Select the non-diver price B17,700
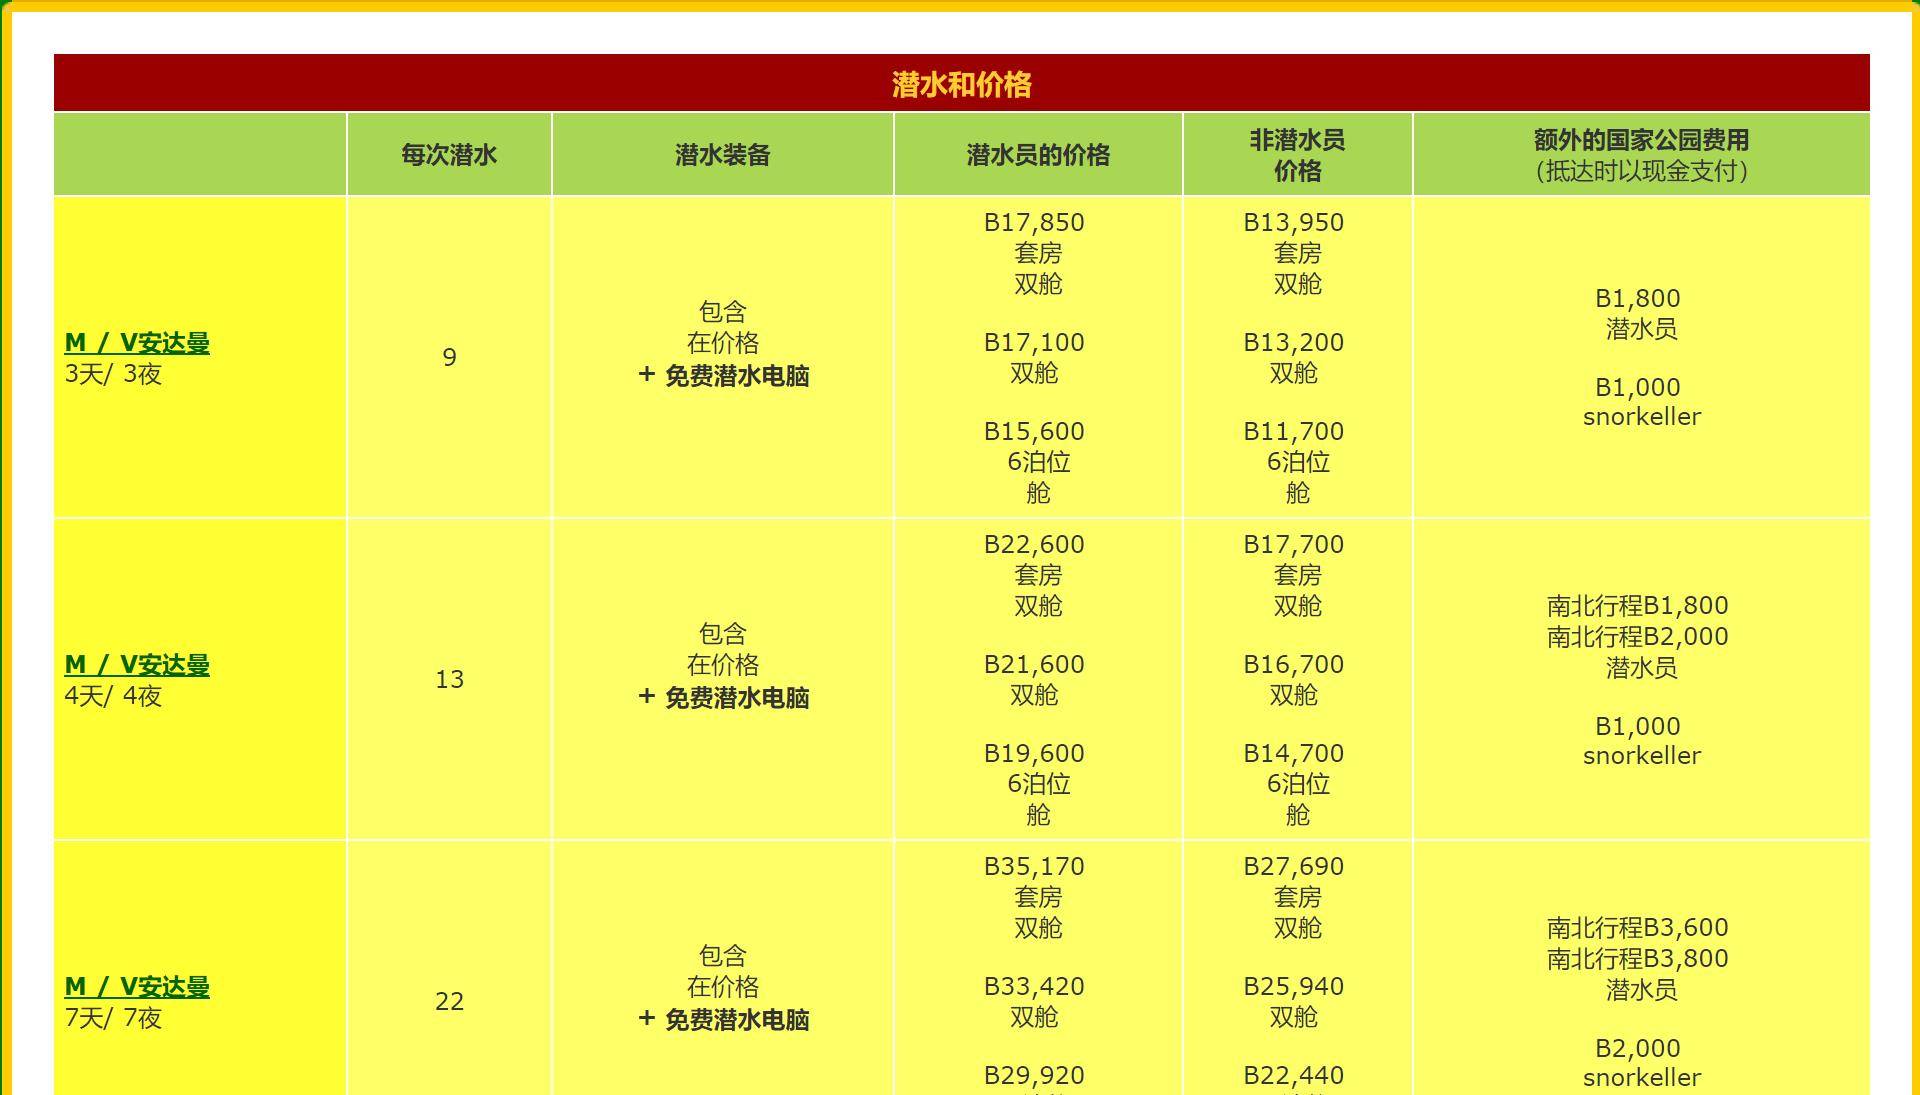Screen dimensions: 1920x1095 click(x=1293, y=544)
